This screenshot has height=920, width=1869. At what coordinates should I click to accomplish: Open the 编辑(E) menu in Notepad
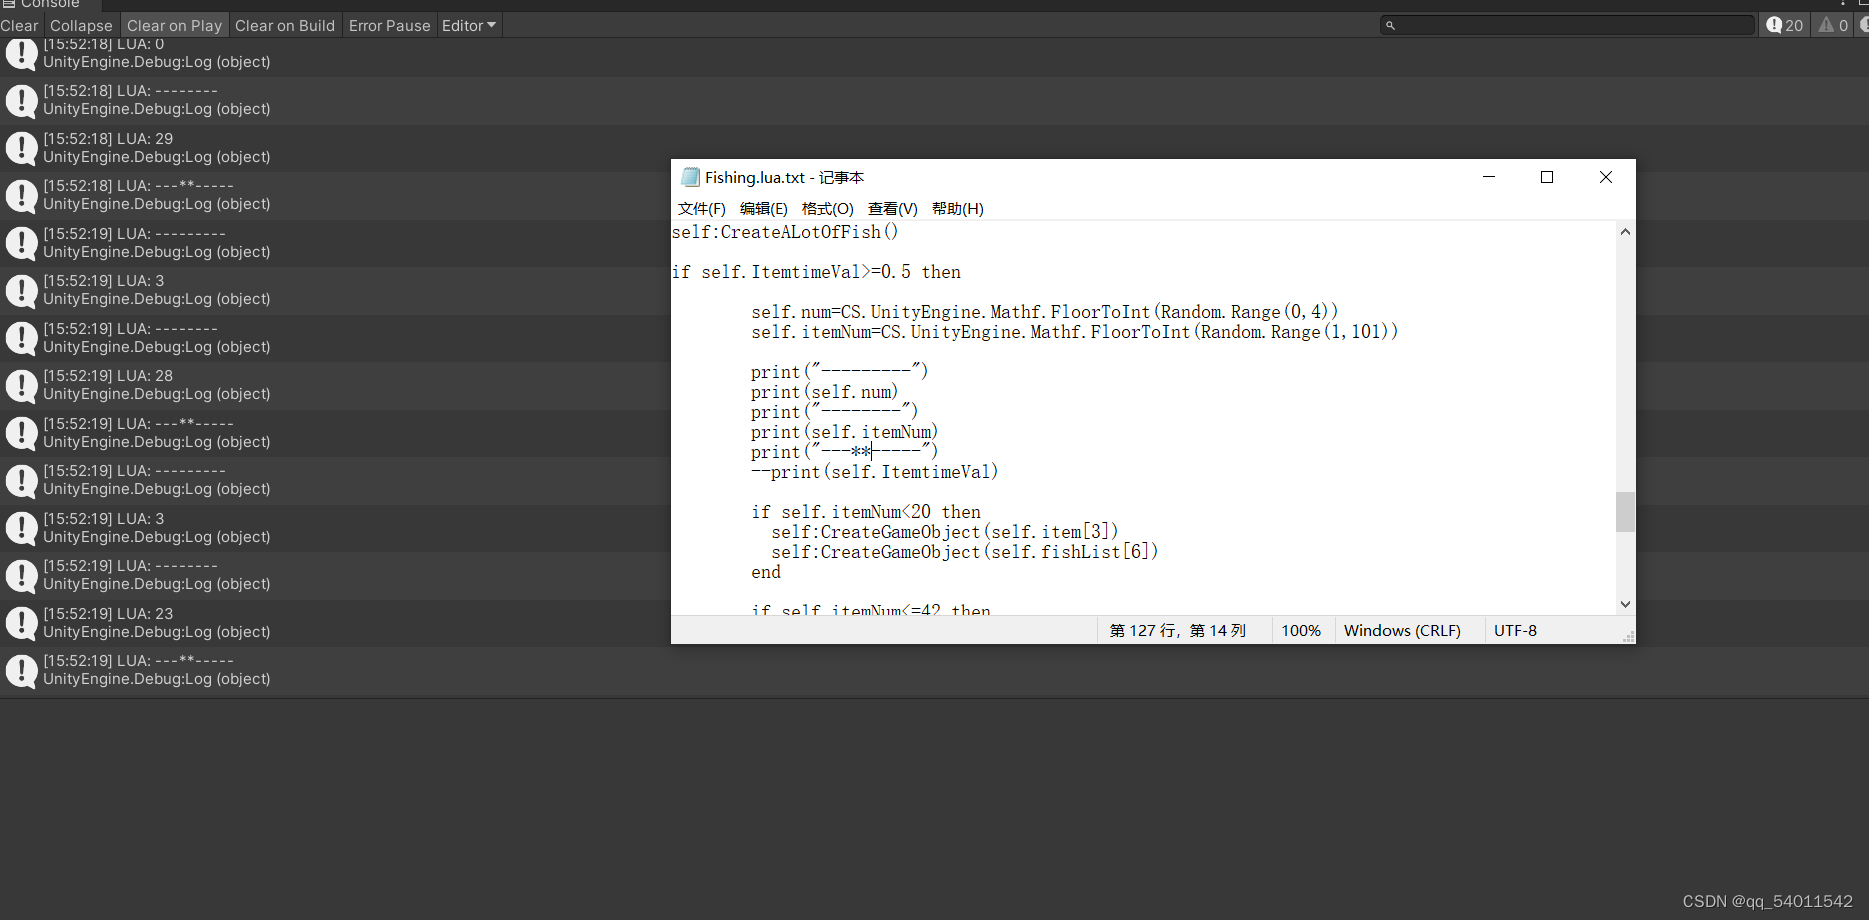pos(763,208)
